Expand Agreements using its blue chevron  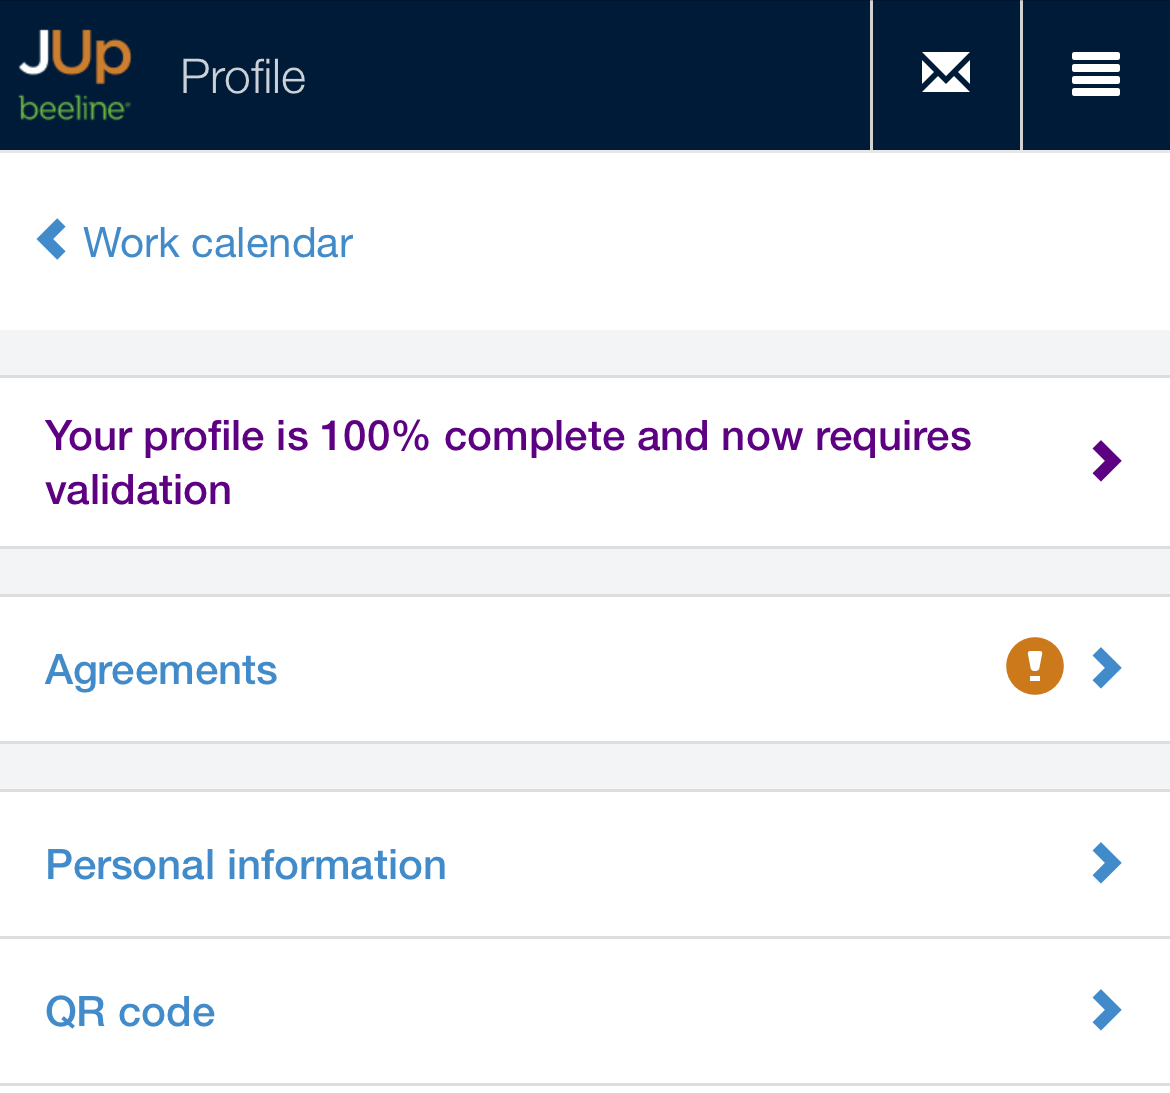[x=1106, y=668]
